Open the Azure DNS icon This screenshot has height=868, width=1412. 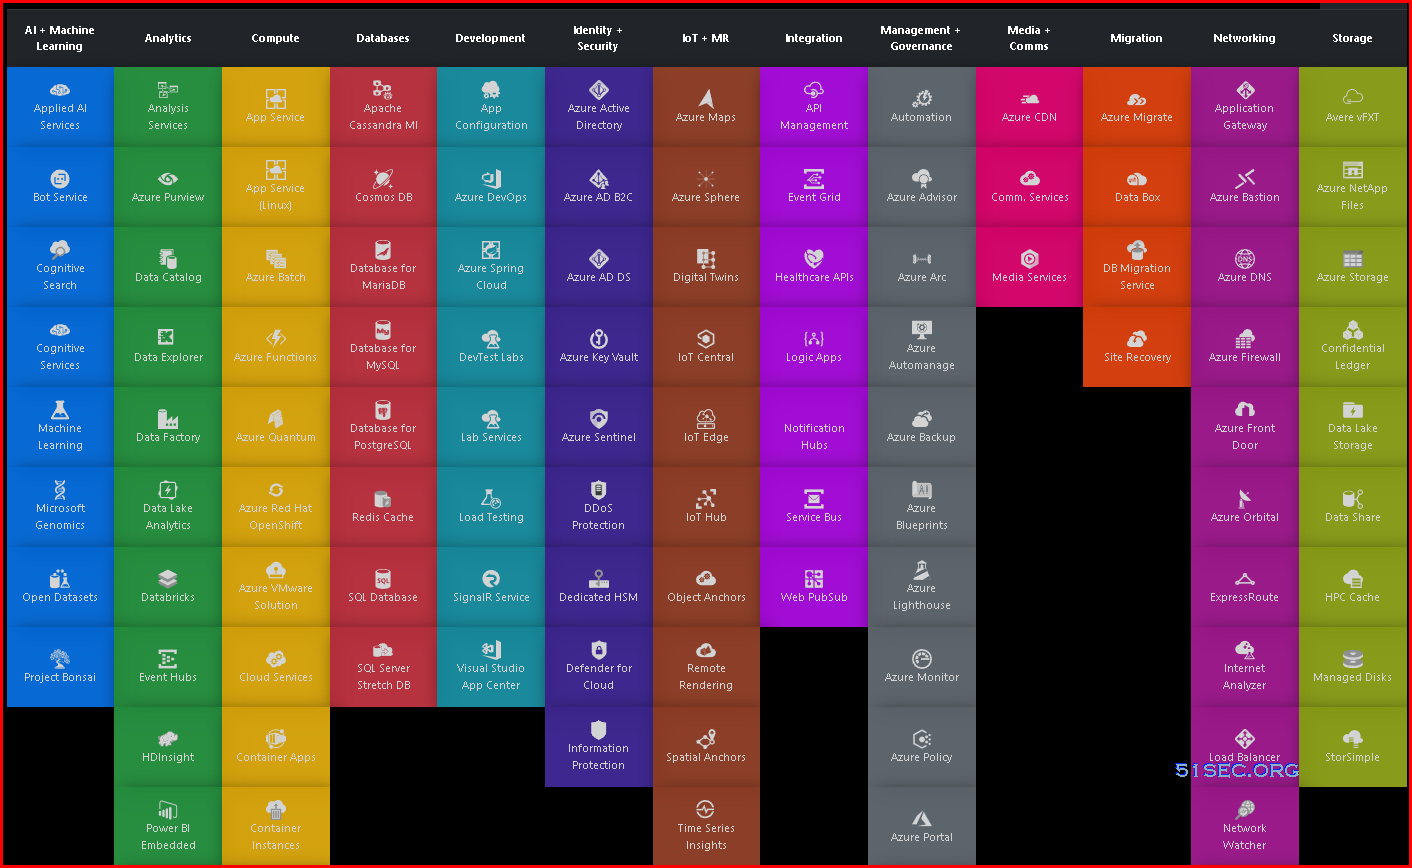(x=1245, y=259)
